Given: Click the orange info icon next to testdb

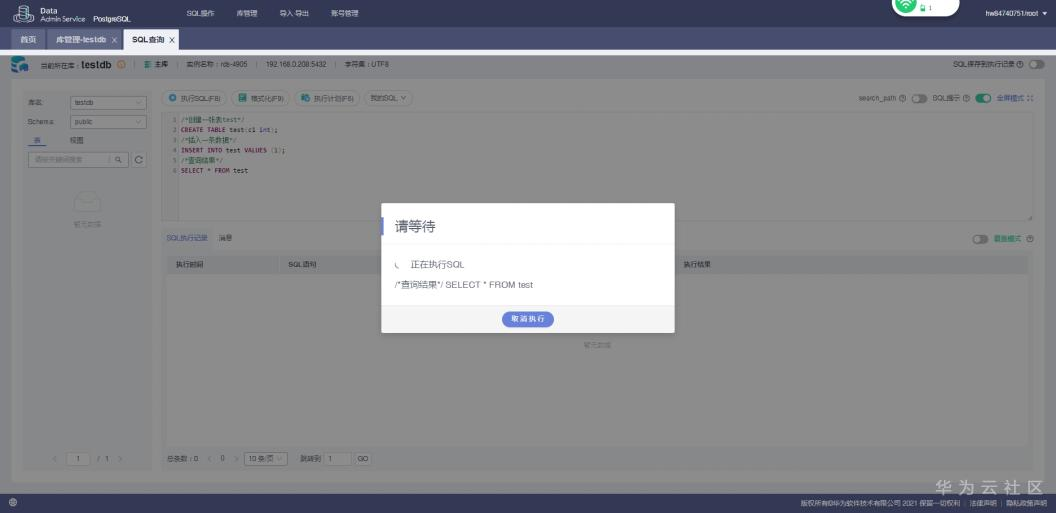Looking at the screenshot, I should (x=121, y=65).
